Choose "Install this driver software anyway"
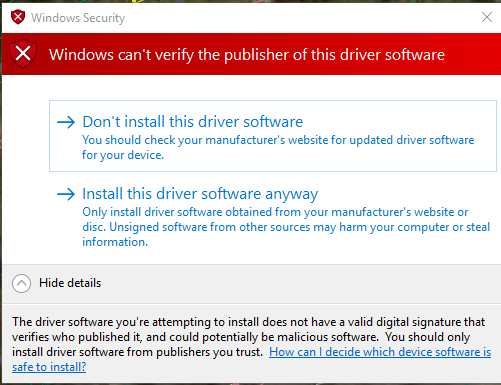Viewport: 501px width, 385px height. [273, 217]
